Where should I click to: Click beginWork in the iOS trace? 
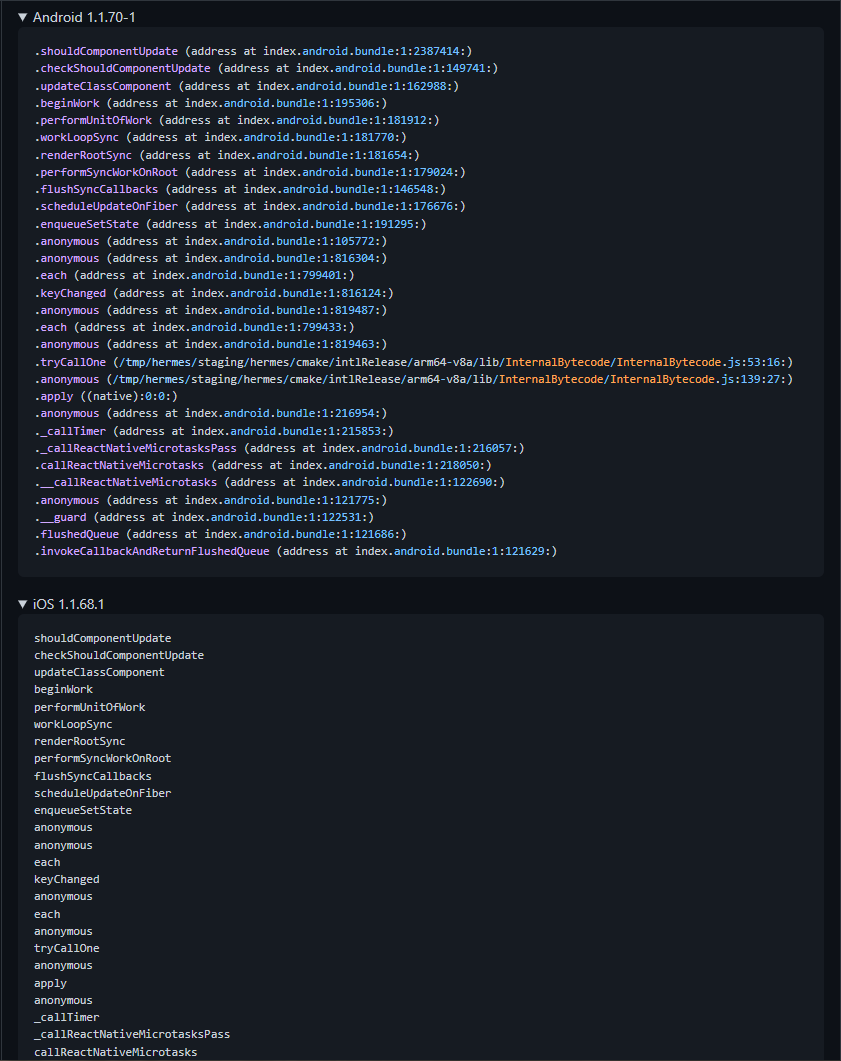point(64,690)
